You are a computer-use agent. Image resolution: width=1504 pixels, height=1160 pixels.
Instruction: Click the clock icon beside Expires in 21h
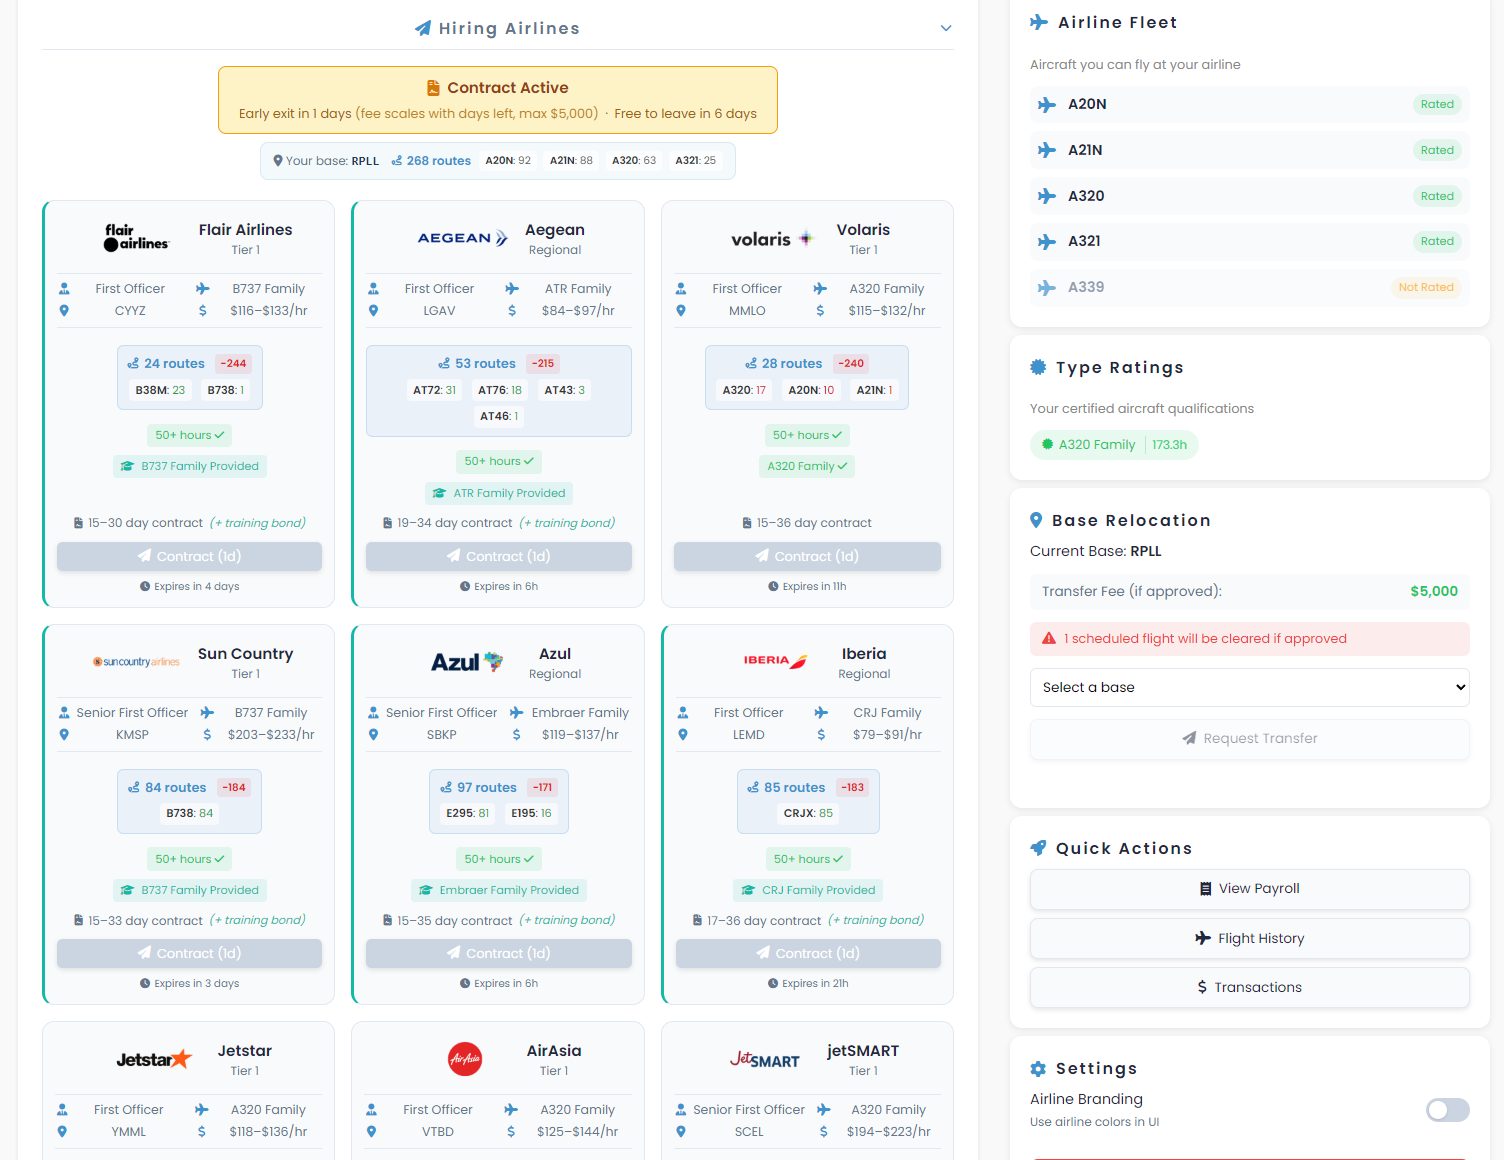tap(773, 984)
